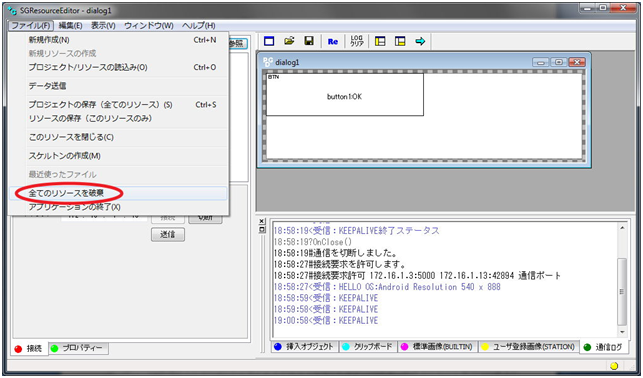Click the dialog1 child window title icon

click(x=268, y=62)
